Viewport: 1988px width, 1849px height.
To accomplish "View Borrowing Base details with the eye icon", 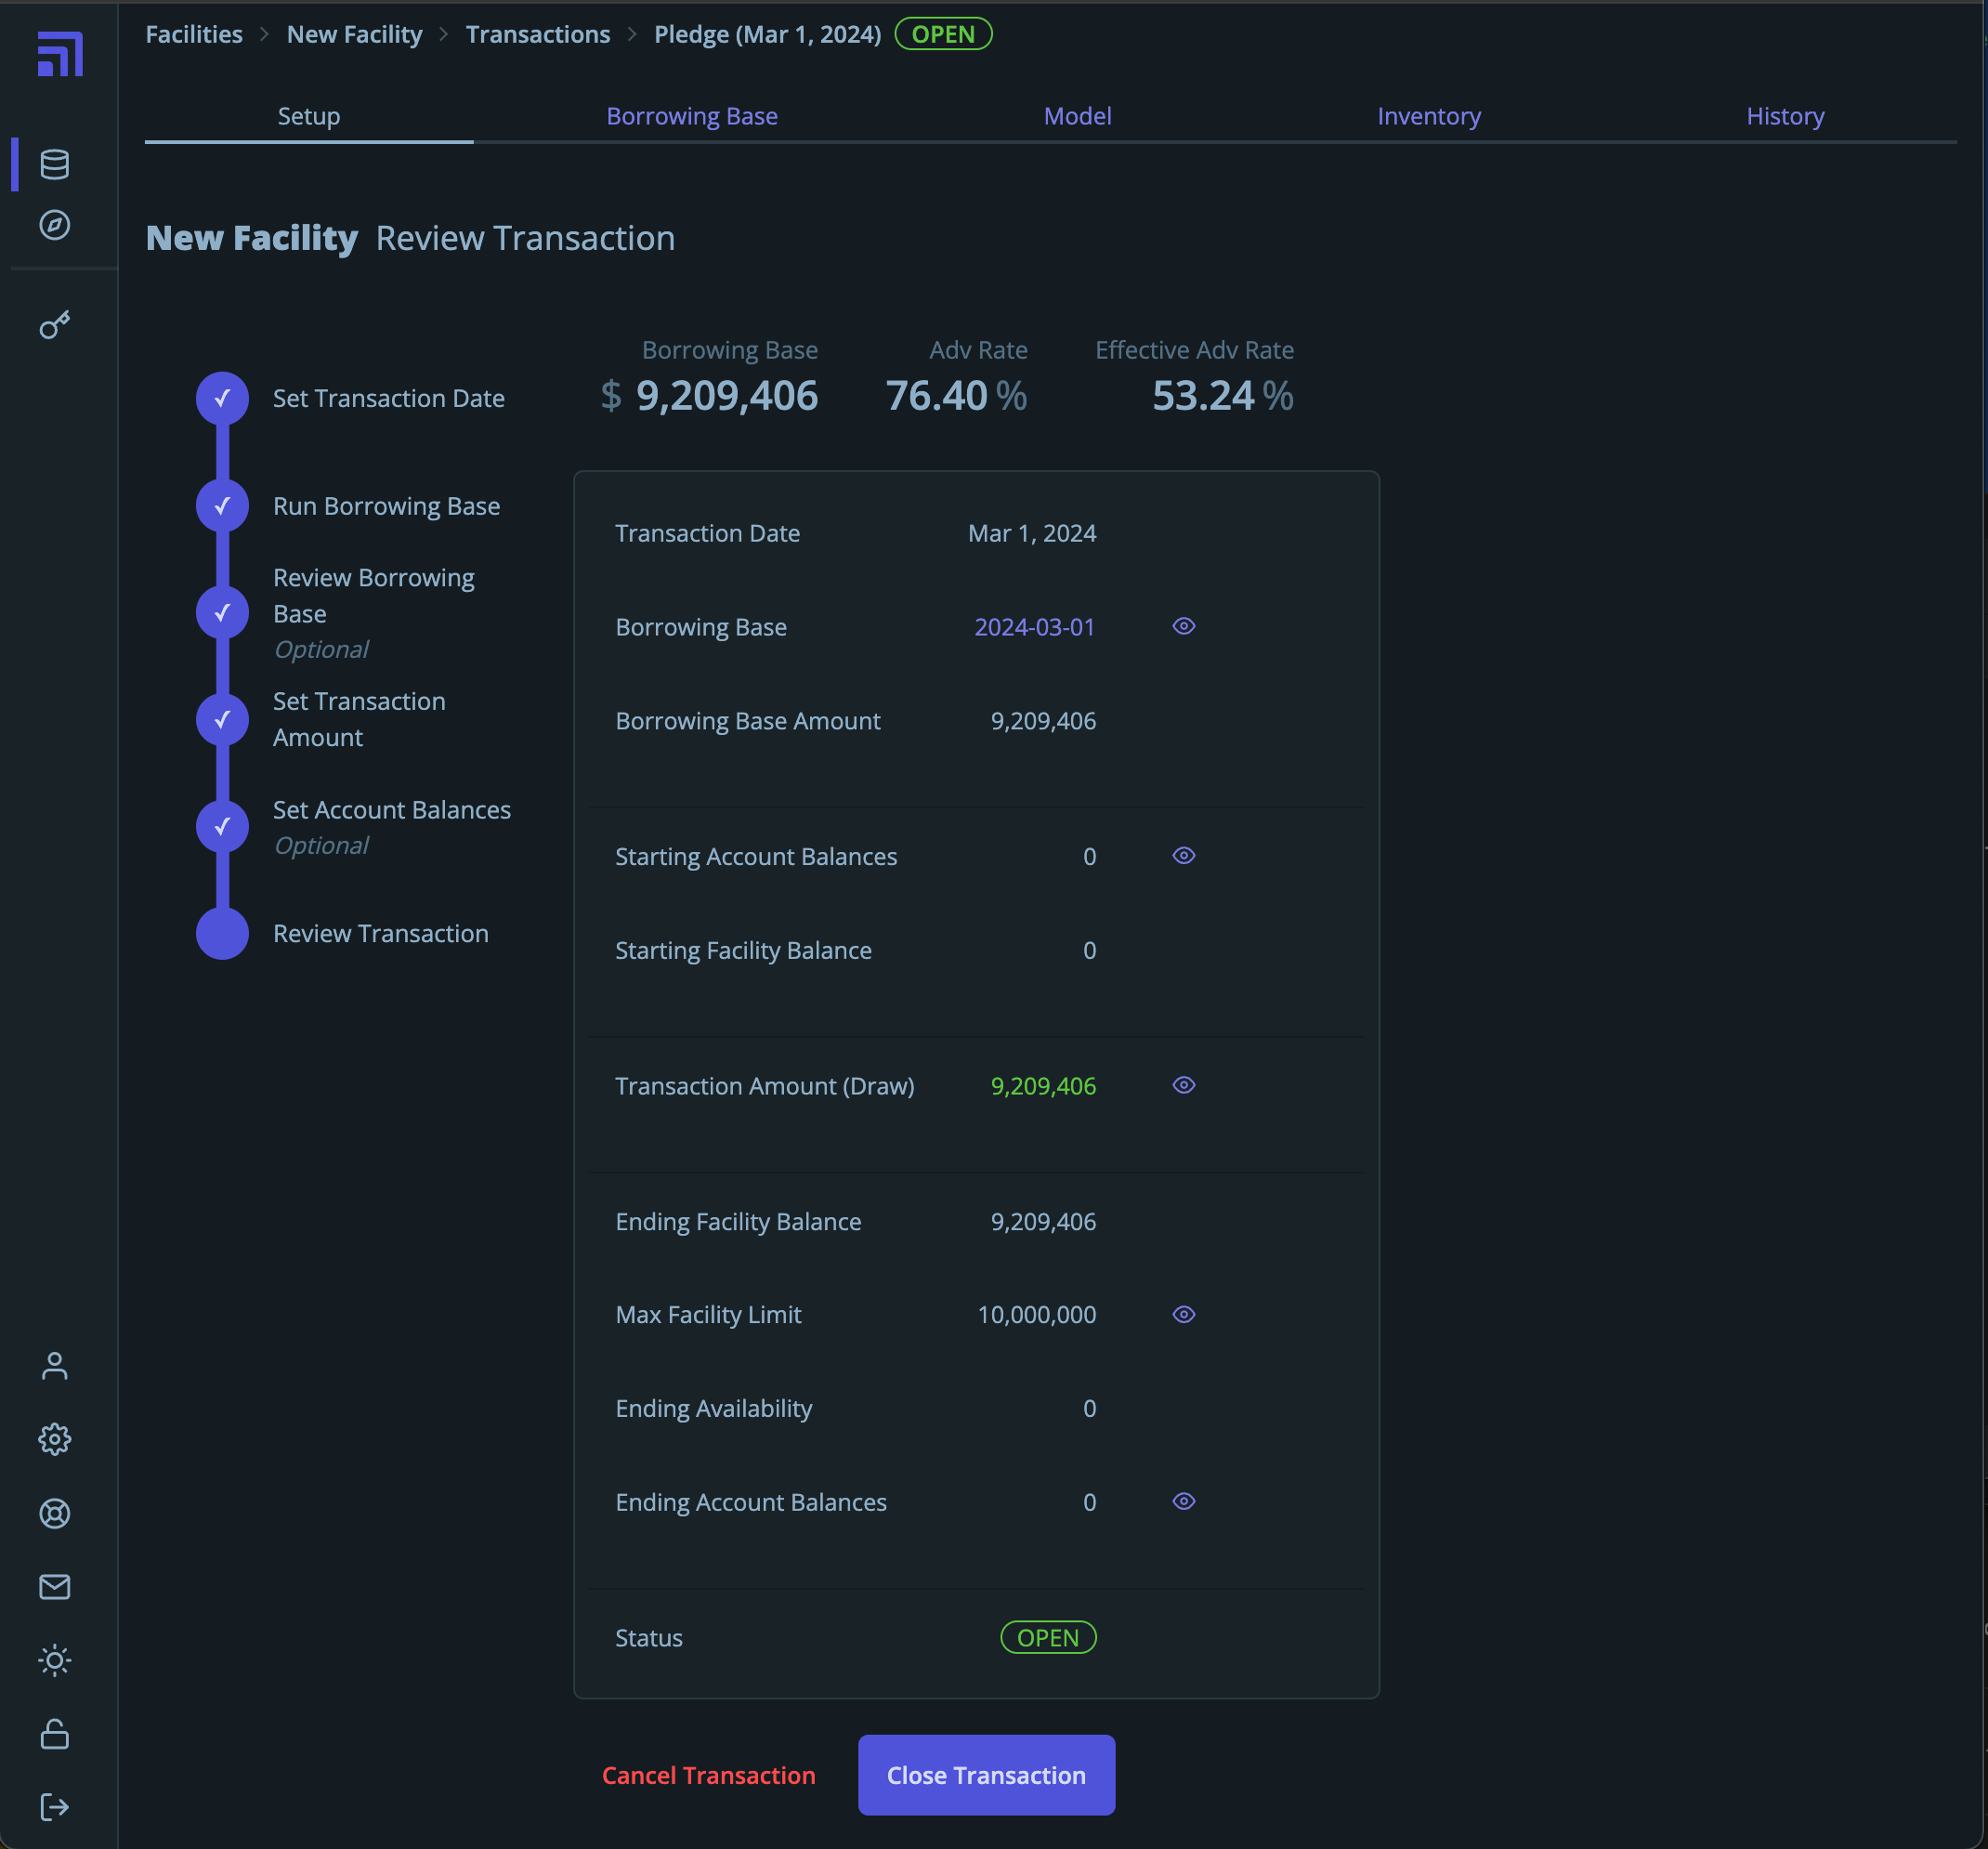I will pyautogui.click(x=1184, y=626).
